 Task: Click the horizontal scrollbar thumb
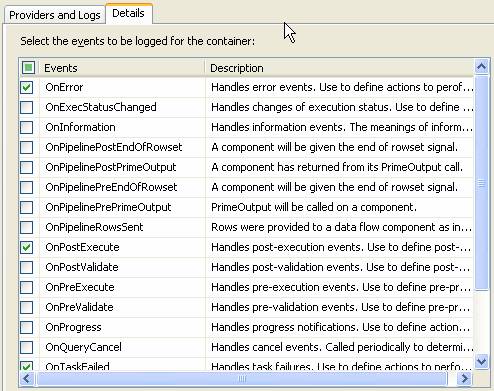point(242,379)
